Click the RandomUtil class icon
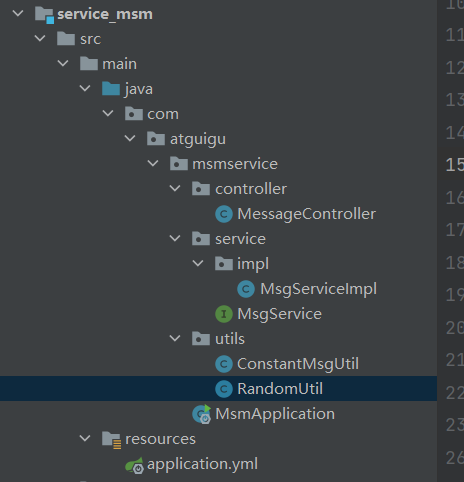 tap(224, 389)
